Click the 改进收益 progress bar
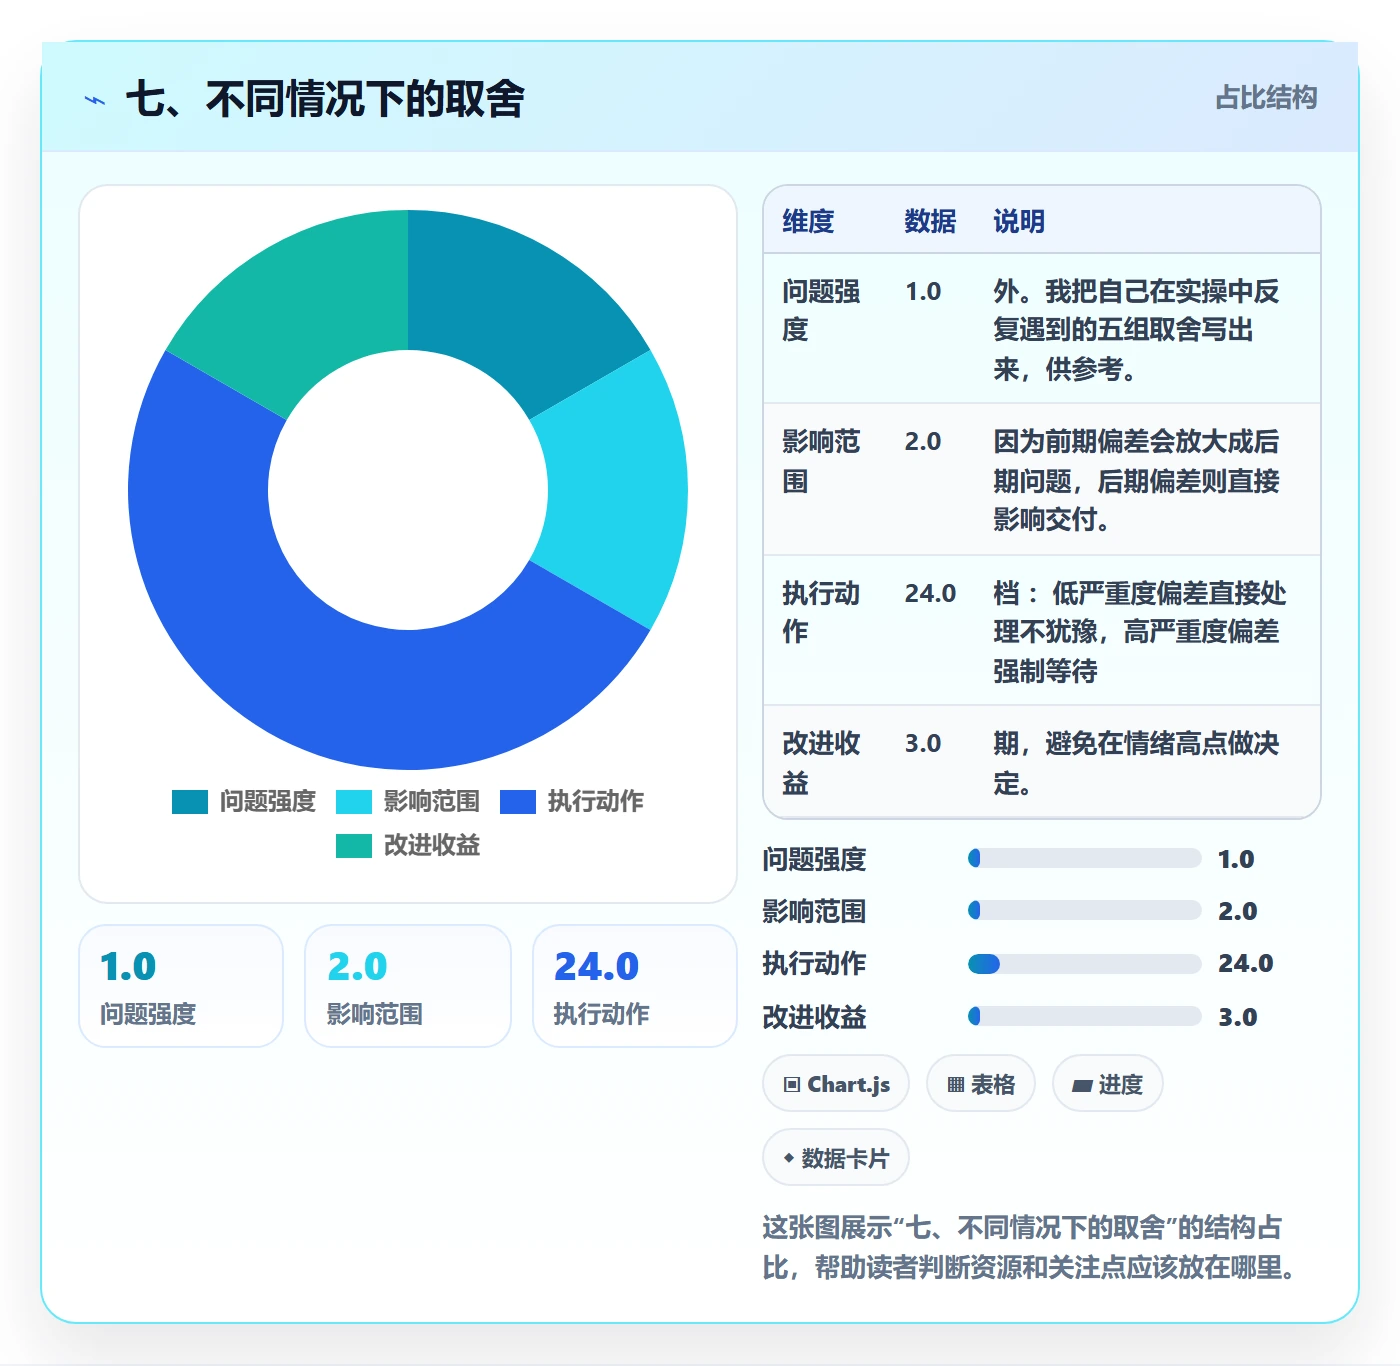This screenshot has height=1366, width=1400. point(1084,1016)
